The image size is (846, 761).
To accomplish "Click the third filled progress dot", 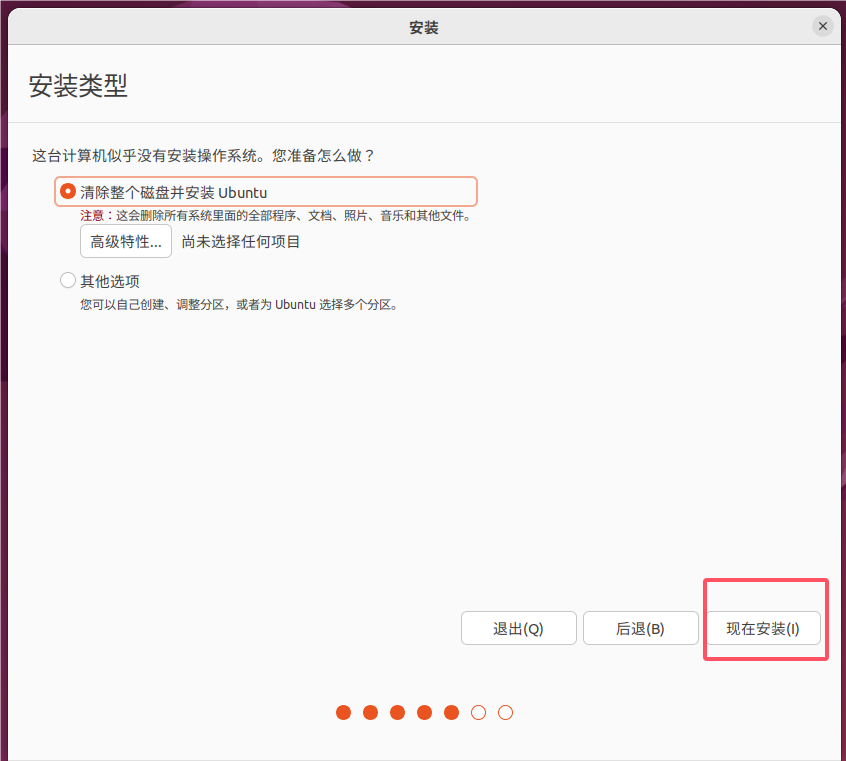I will (x=397, y=713).
